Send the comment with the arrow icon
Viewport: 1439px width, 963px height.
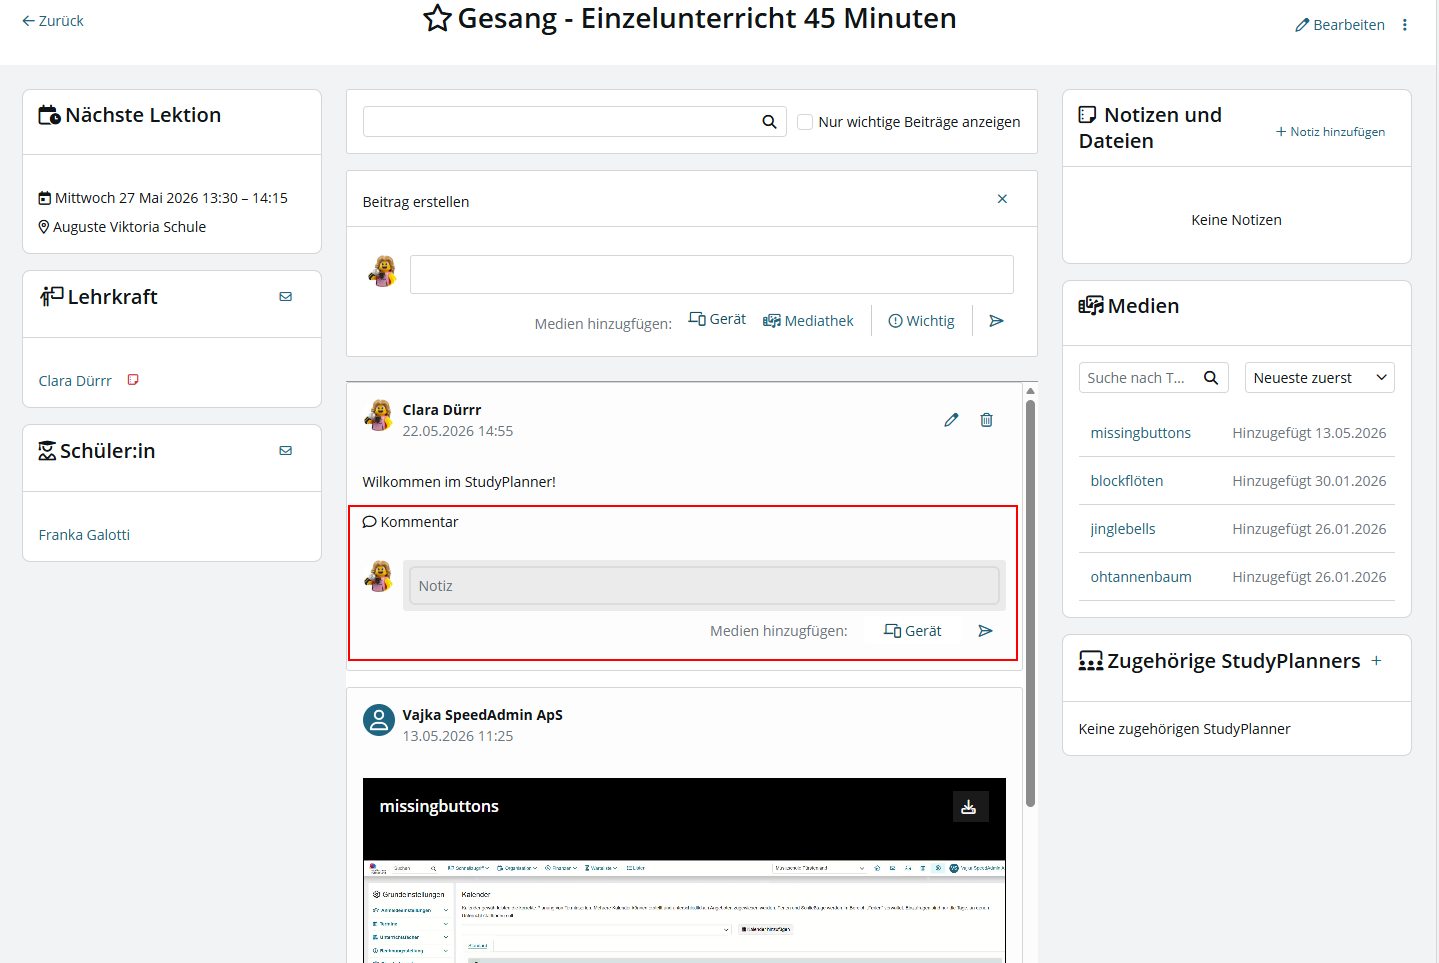tap(985, 631)
